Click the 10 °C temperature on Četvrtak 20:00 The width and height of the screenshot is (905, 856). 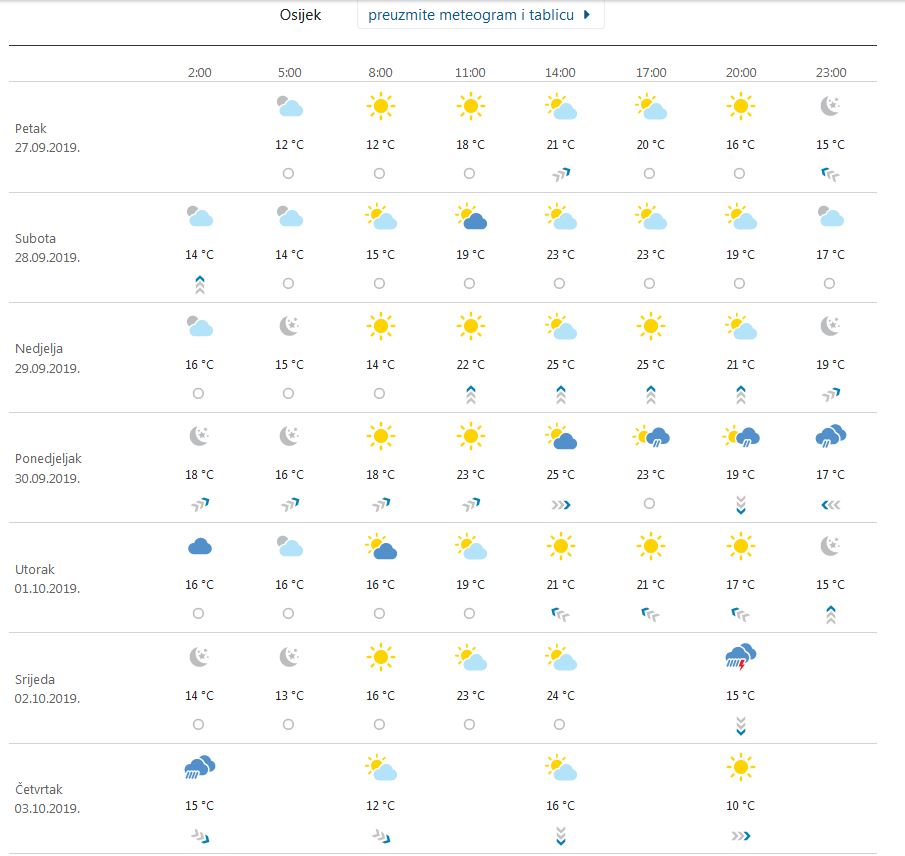tap(741, 805)
